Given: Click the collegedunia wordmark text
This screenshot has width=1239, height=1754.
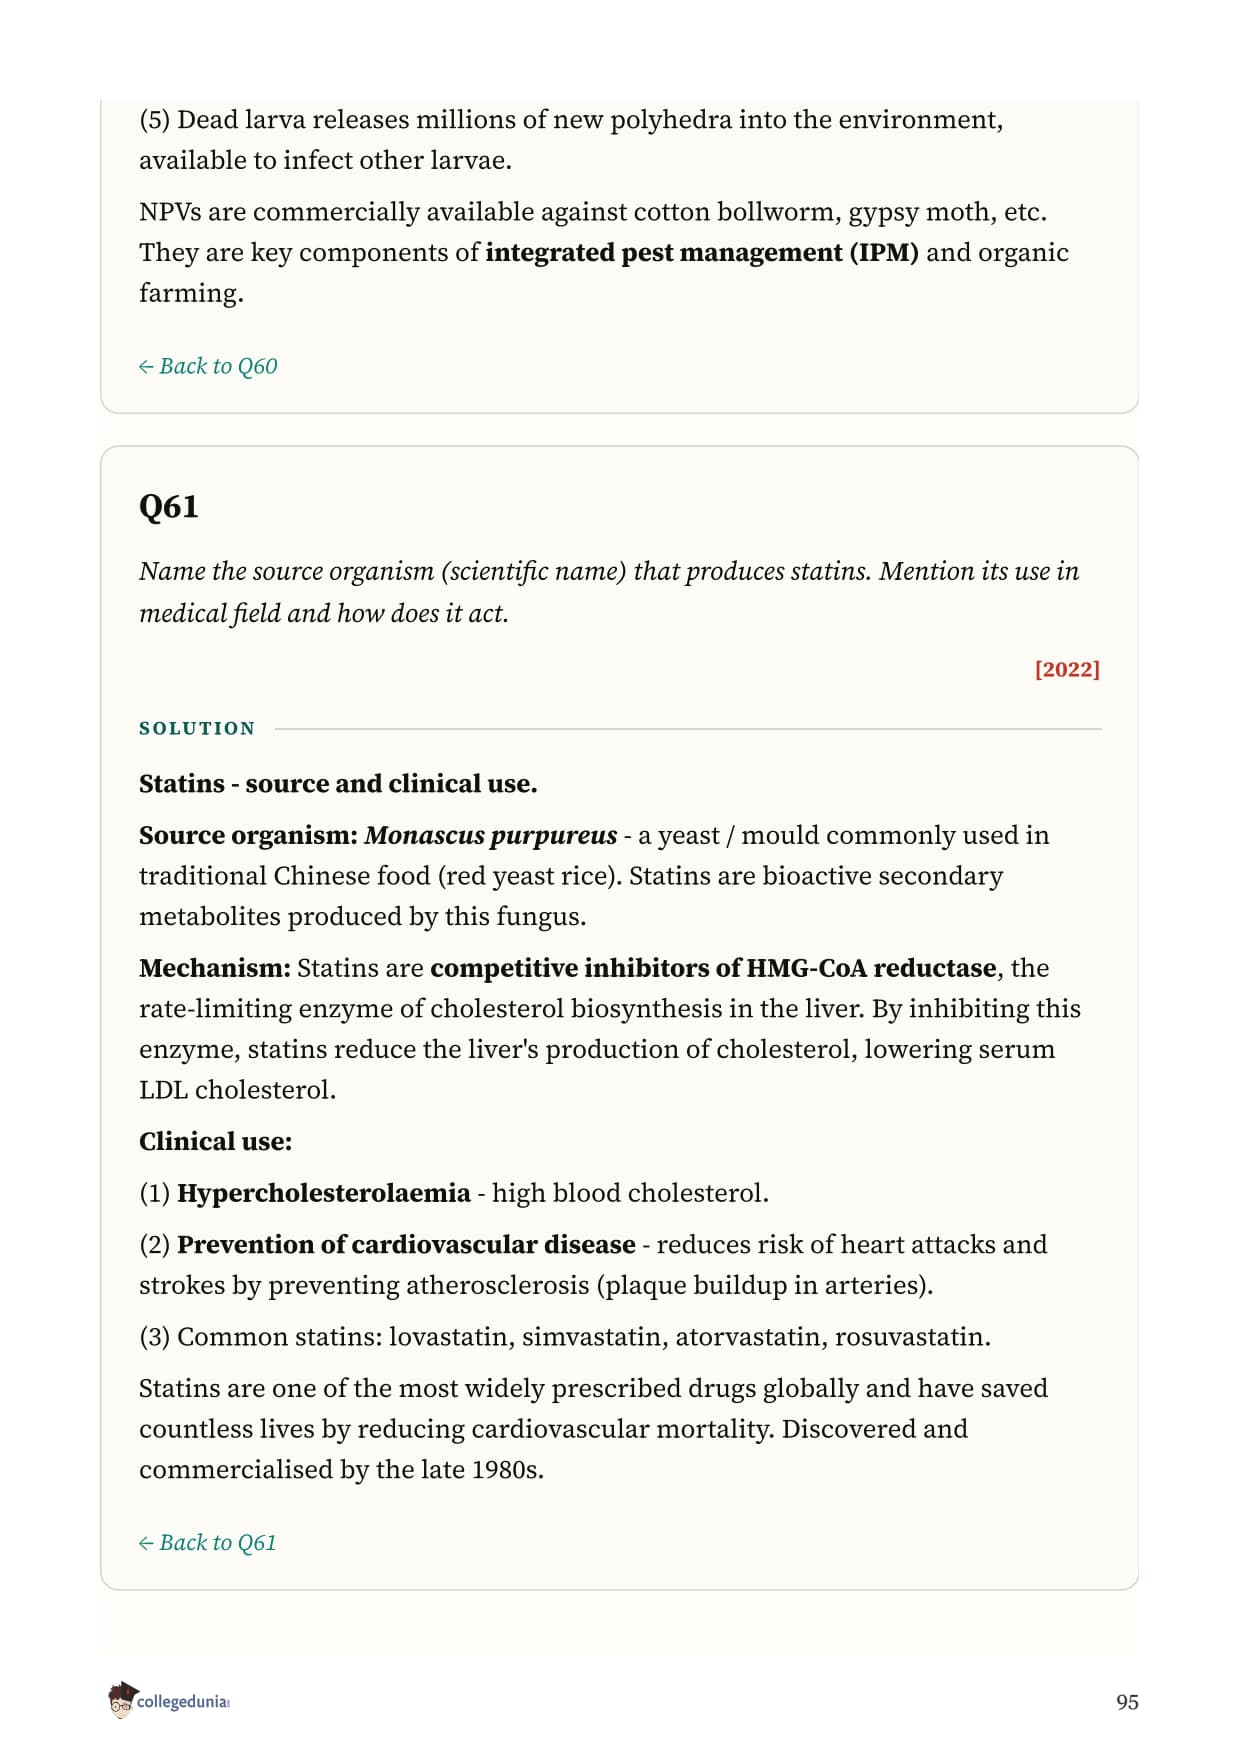Looking at the screenshot, I should pyautogui.click(x=183, y=1702).
